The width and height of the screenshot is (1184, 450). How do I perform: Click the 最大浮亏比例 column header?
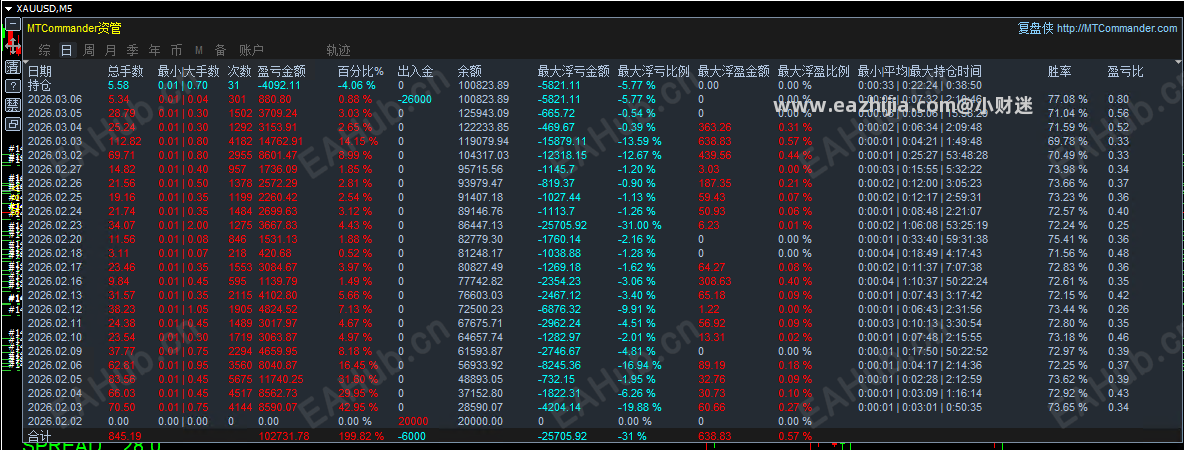[x=654, y=72]
